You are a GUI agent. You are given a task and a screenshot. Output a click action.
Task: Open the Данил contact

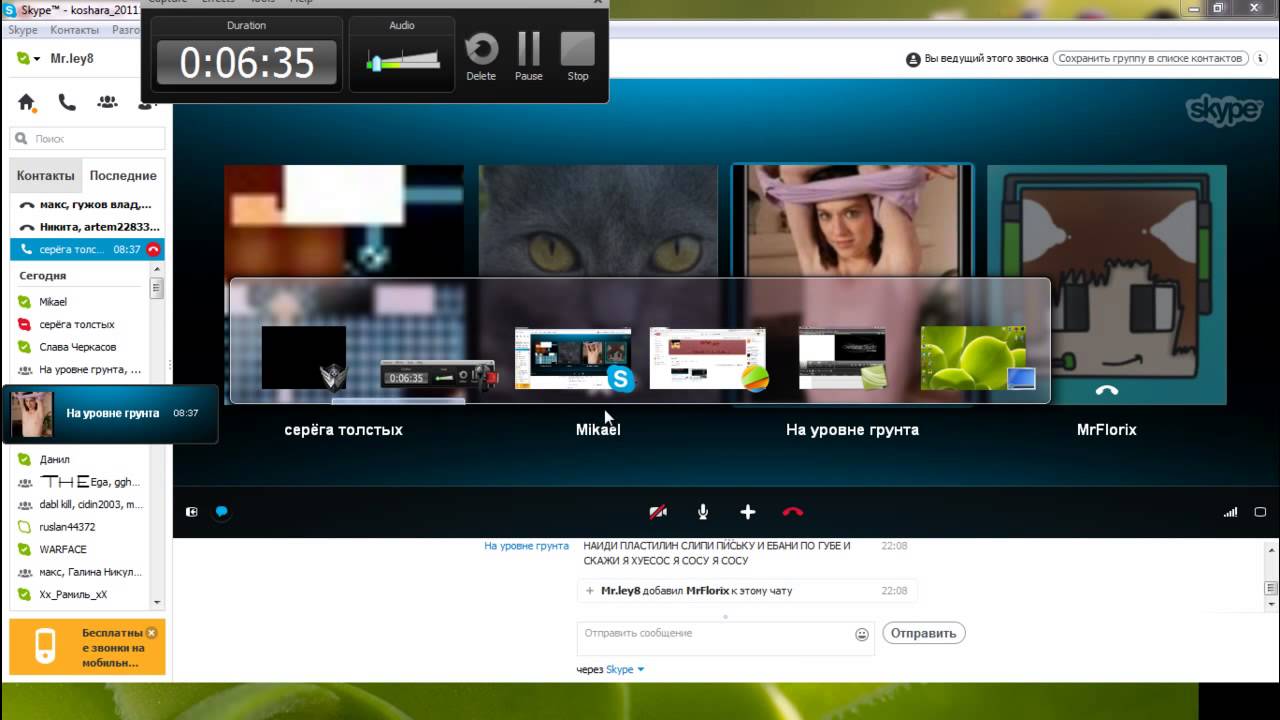pyautogui.click(x=80, y=459)
